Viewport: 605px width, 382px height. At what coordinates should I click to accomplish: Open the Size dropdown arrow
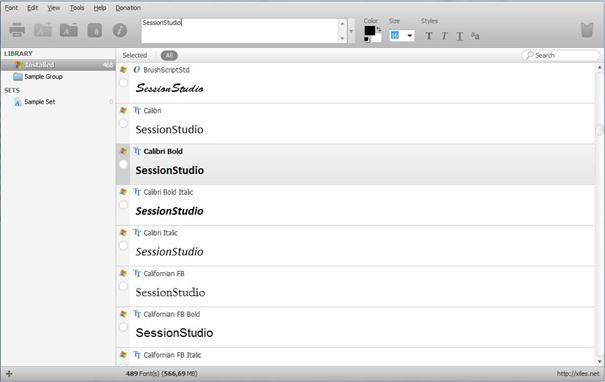[x=409, y=36]
